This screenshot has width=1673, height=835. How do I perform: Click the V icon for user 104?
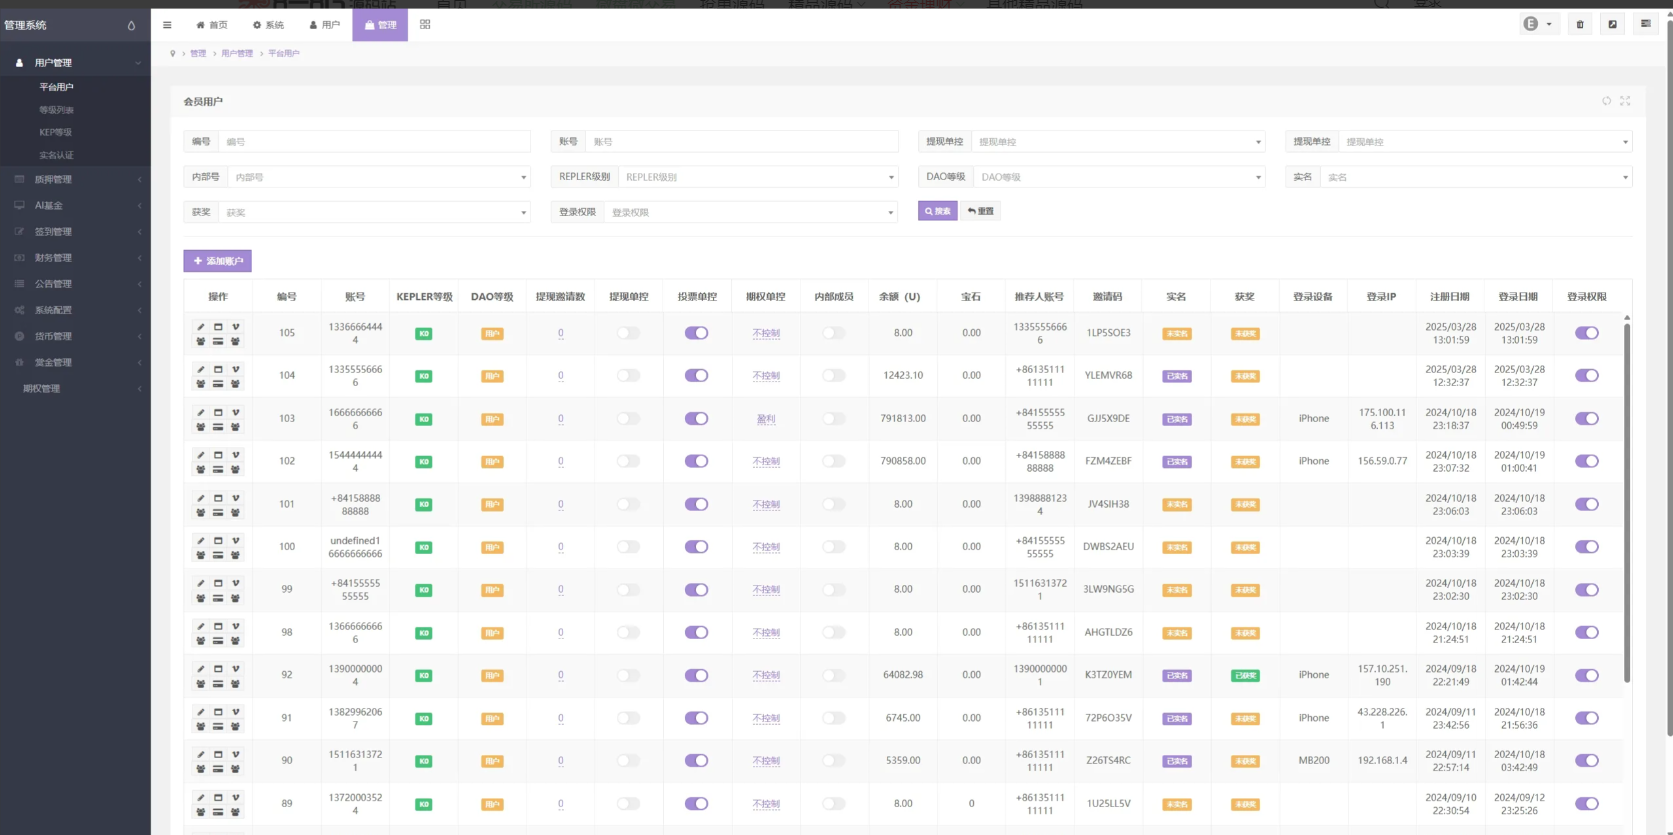coord(236,370)
